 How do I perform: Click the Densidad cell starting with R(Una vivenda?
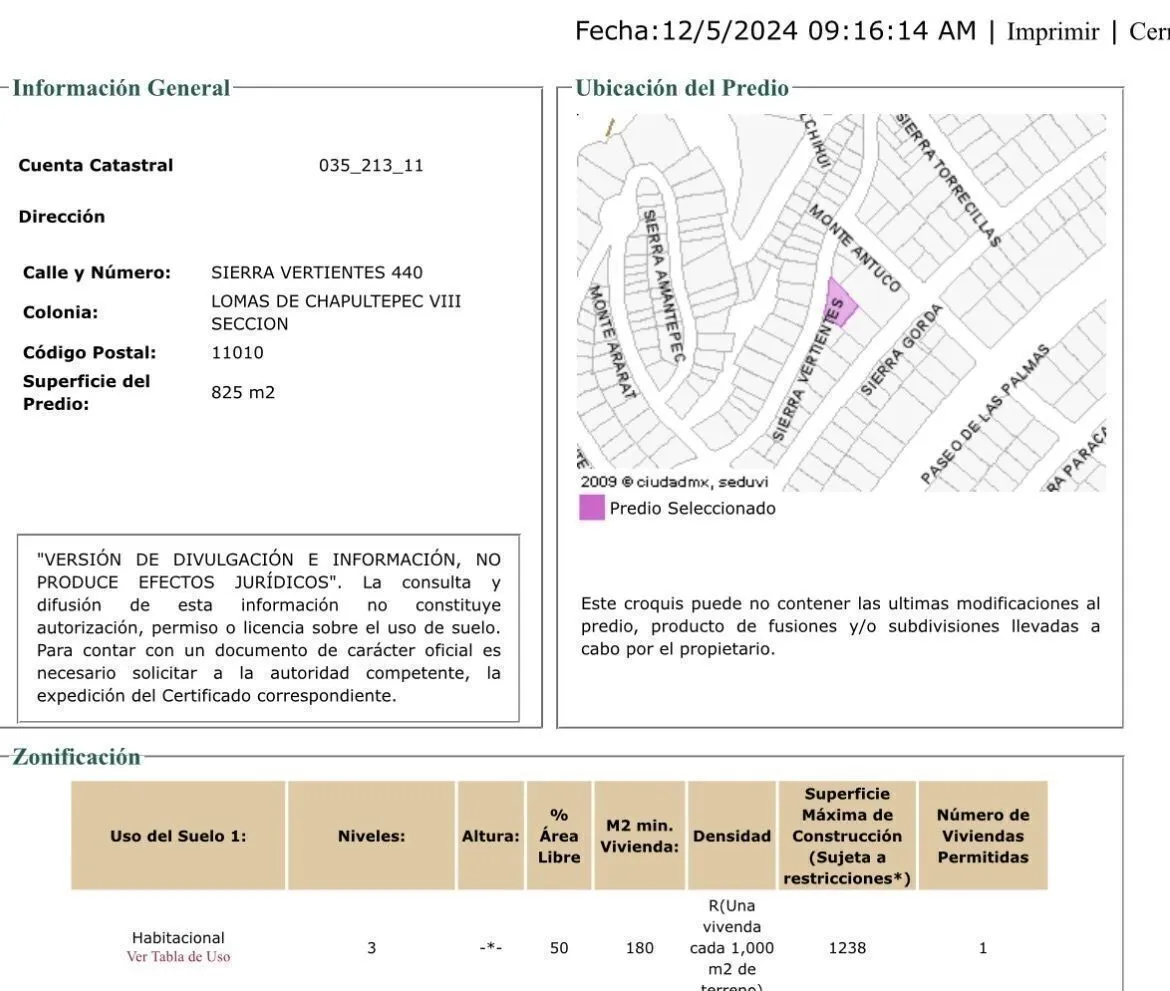point(732,945)
